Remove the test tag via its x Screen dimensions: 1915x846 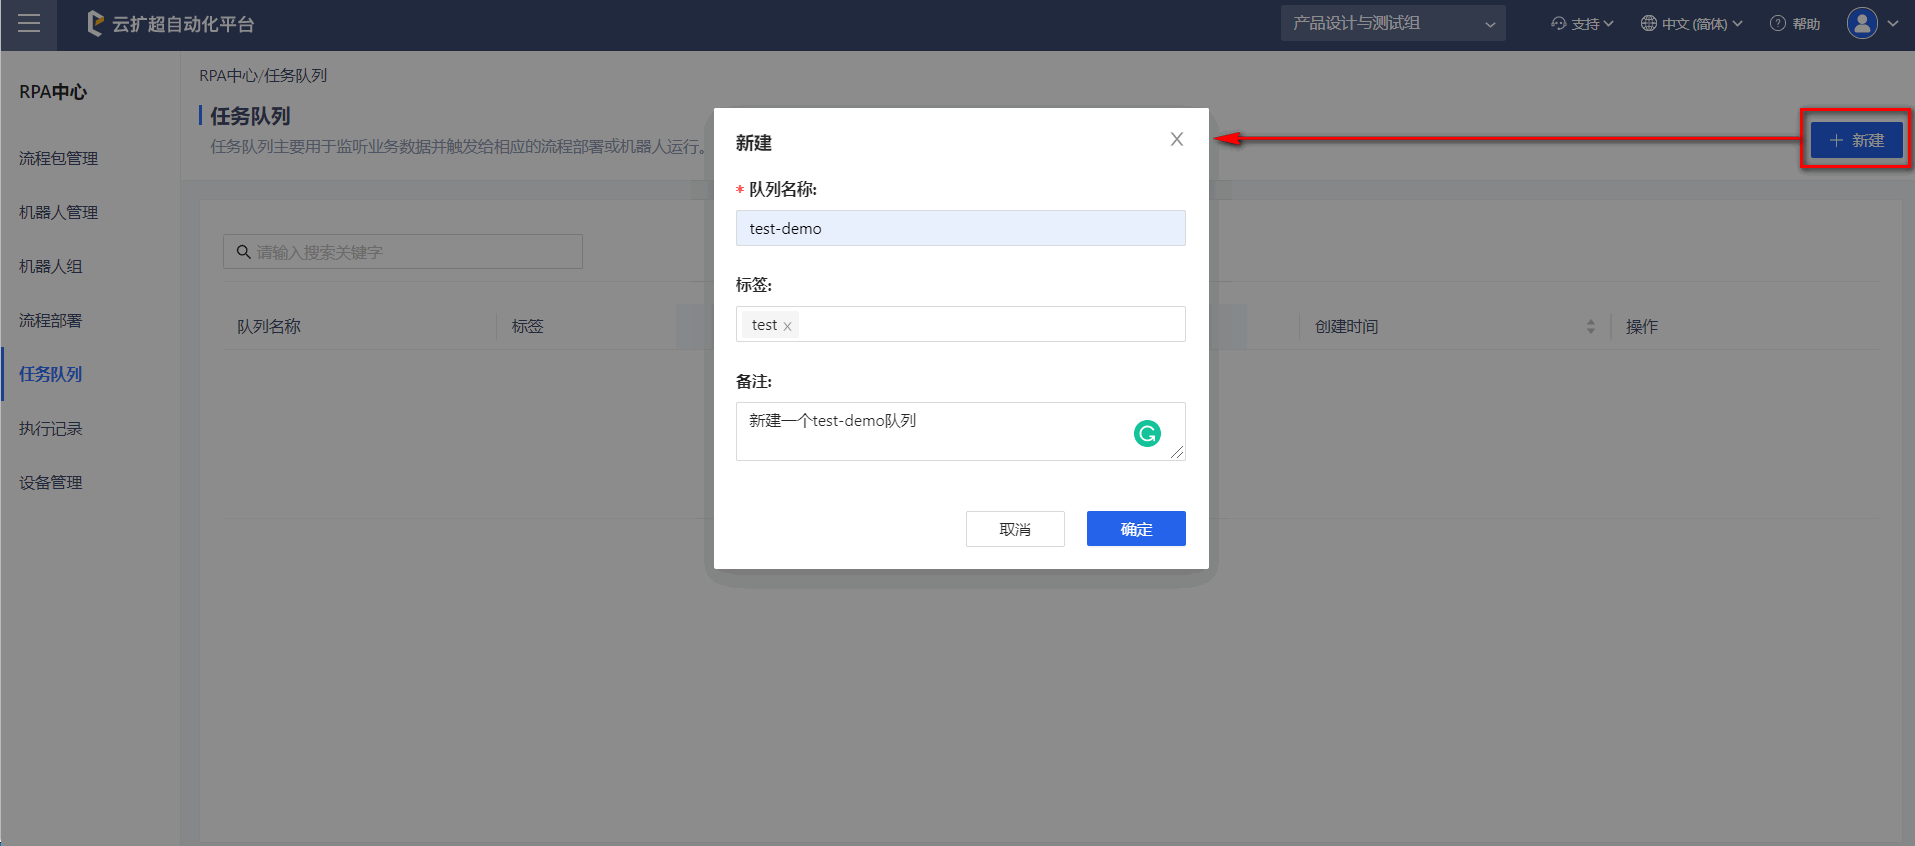[x=787, y=326]
